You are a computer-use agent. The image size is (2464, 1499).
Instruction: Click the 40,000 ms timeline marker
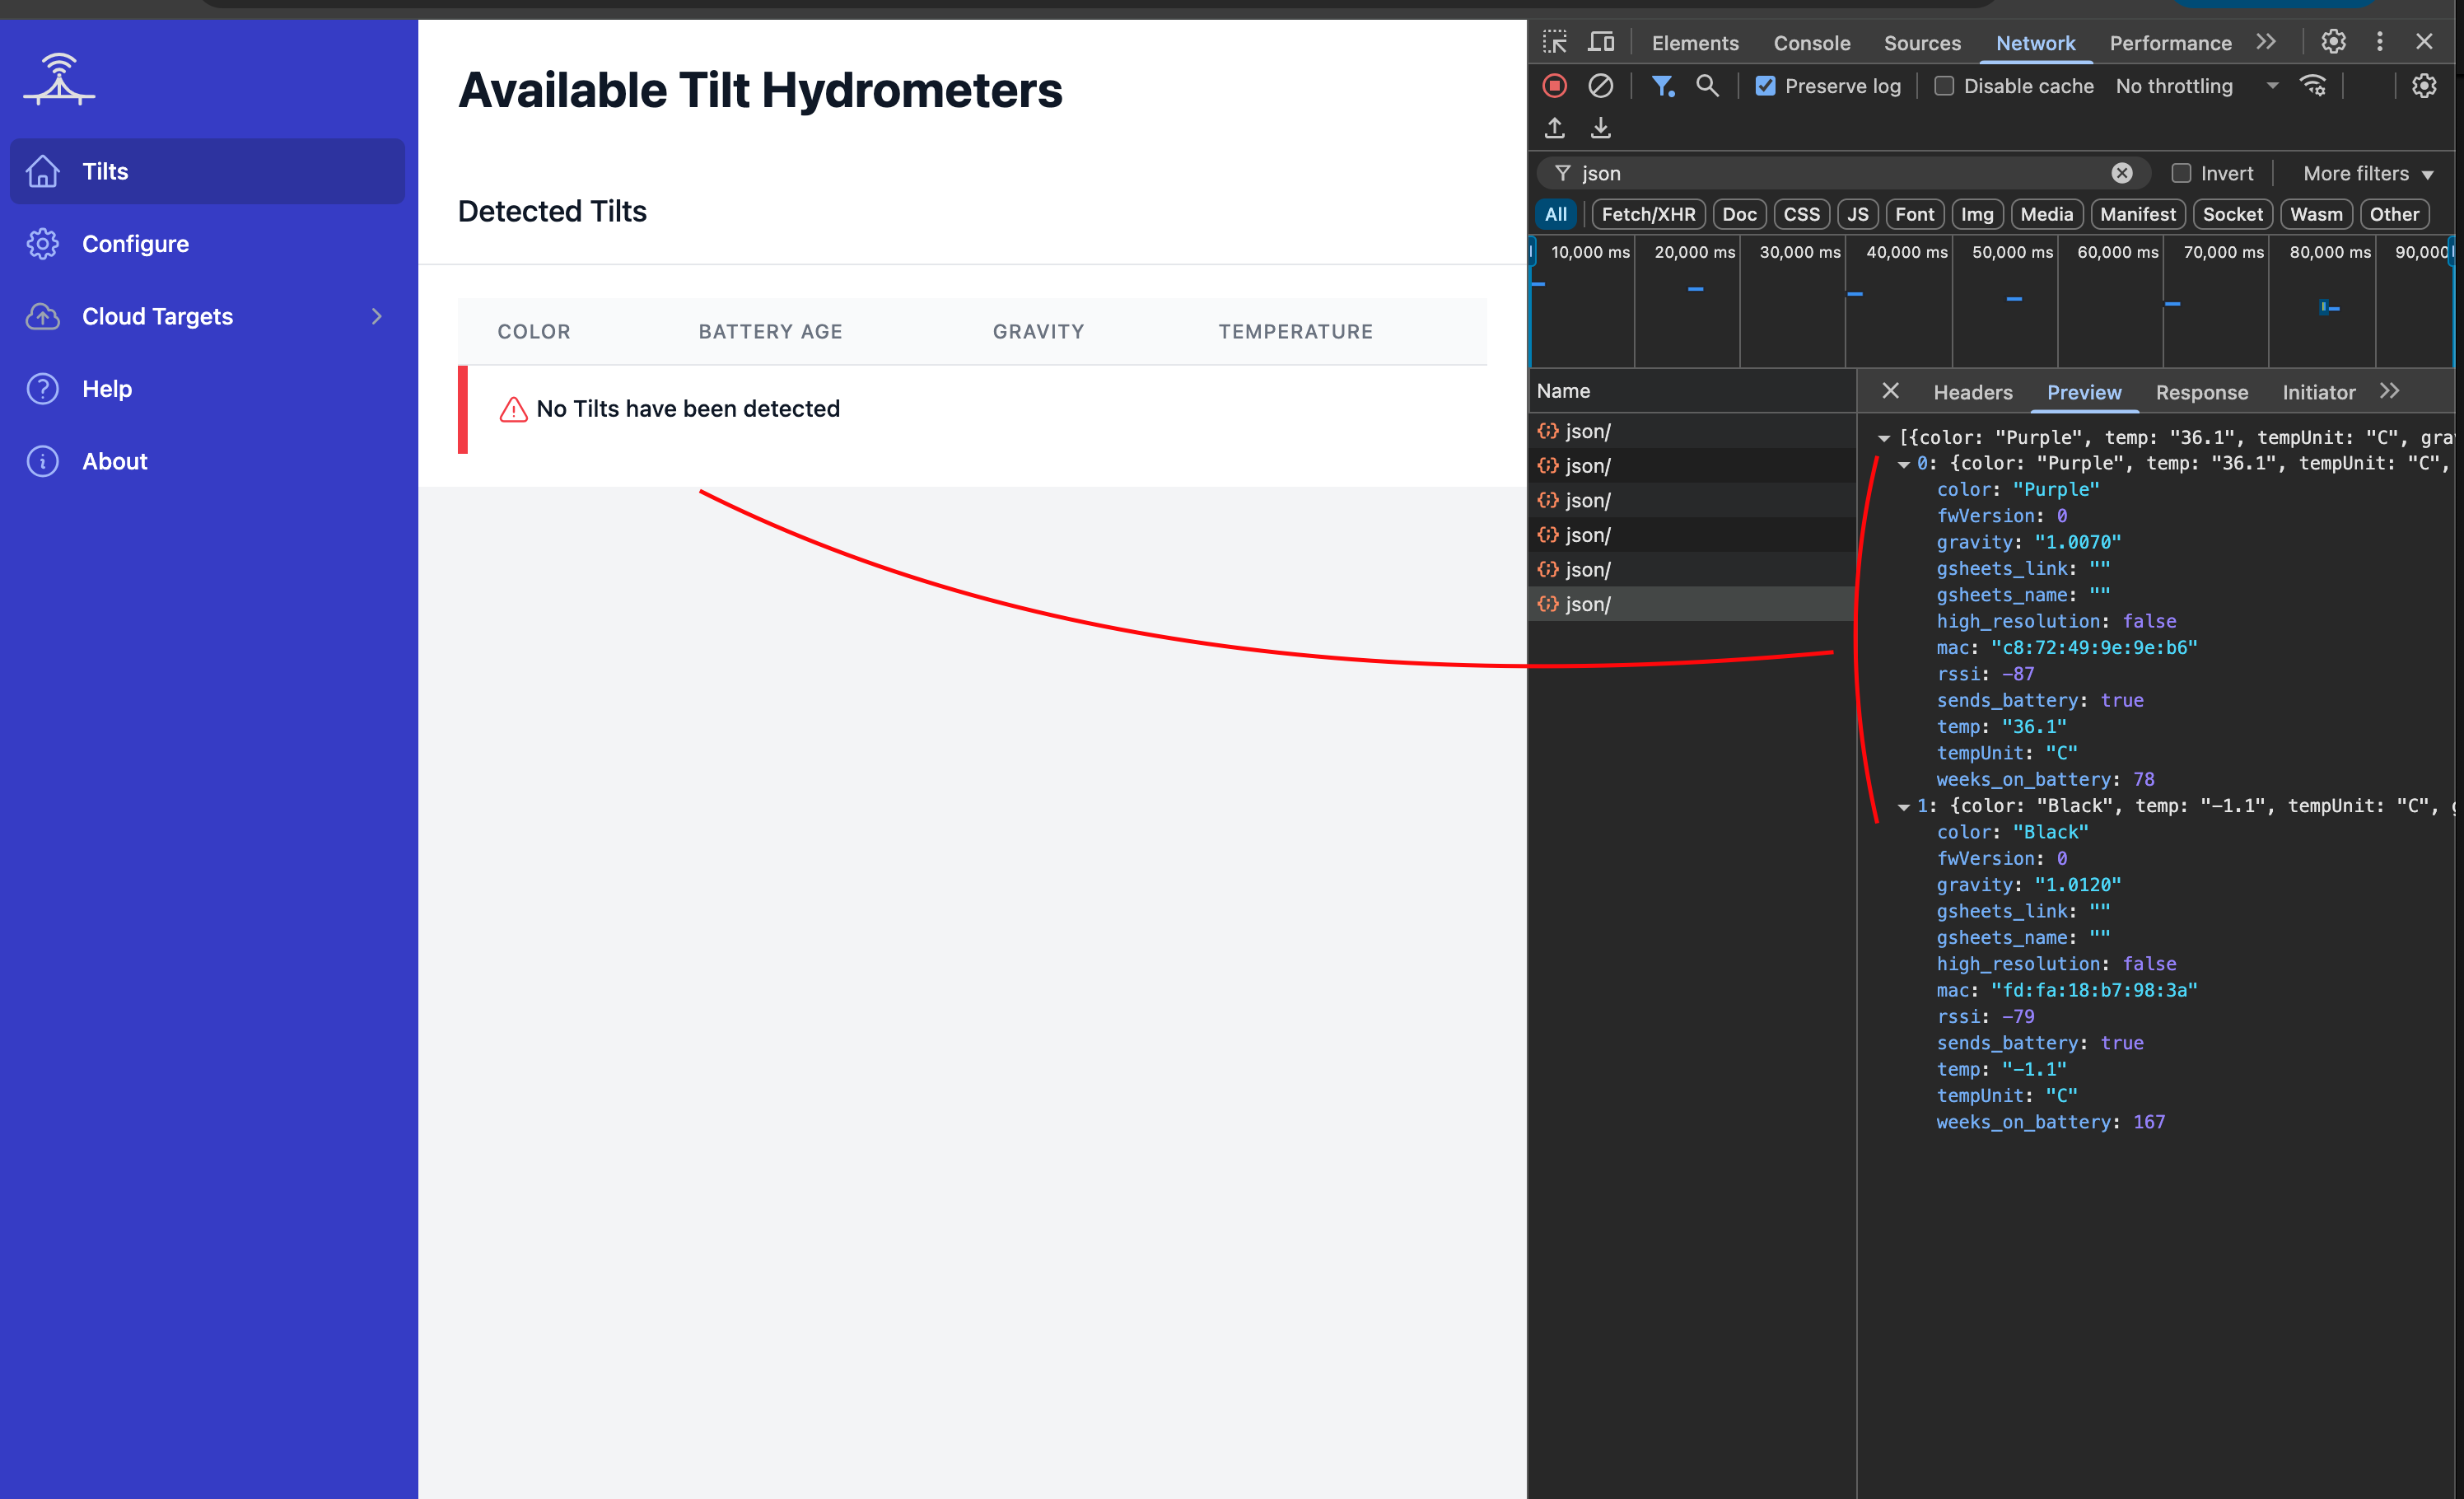(x=1906, y=252)
